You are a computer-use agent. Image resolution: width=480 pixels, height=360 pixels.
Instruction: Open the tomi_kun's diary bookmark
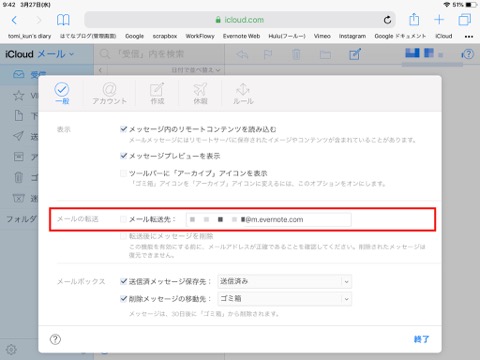[29, 36]
